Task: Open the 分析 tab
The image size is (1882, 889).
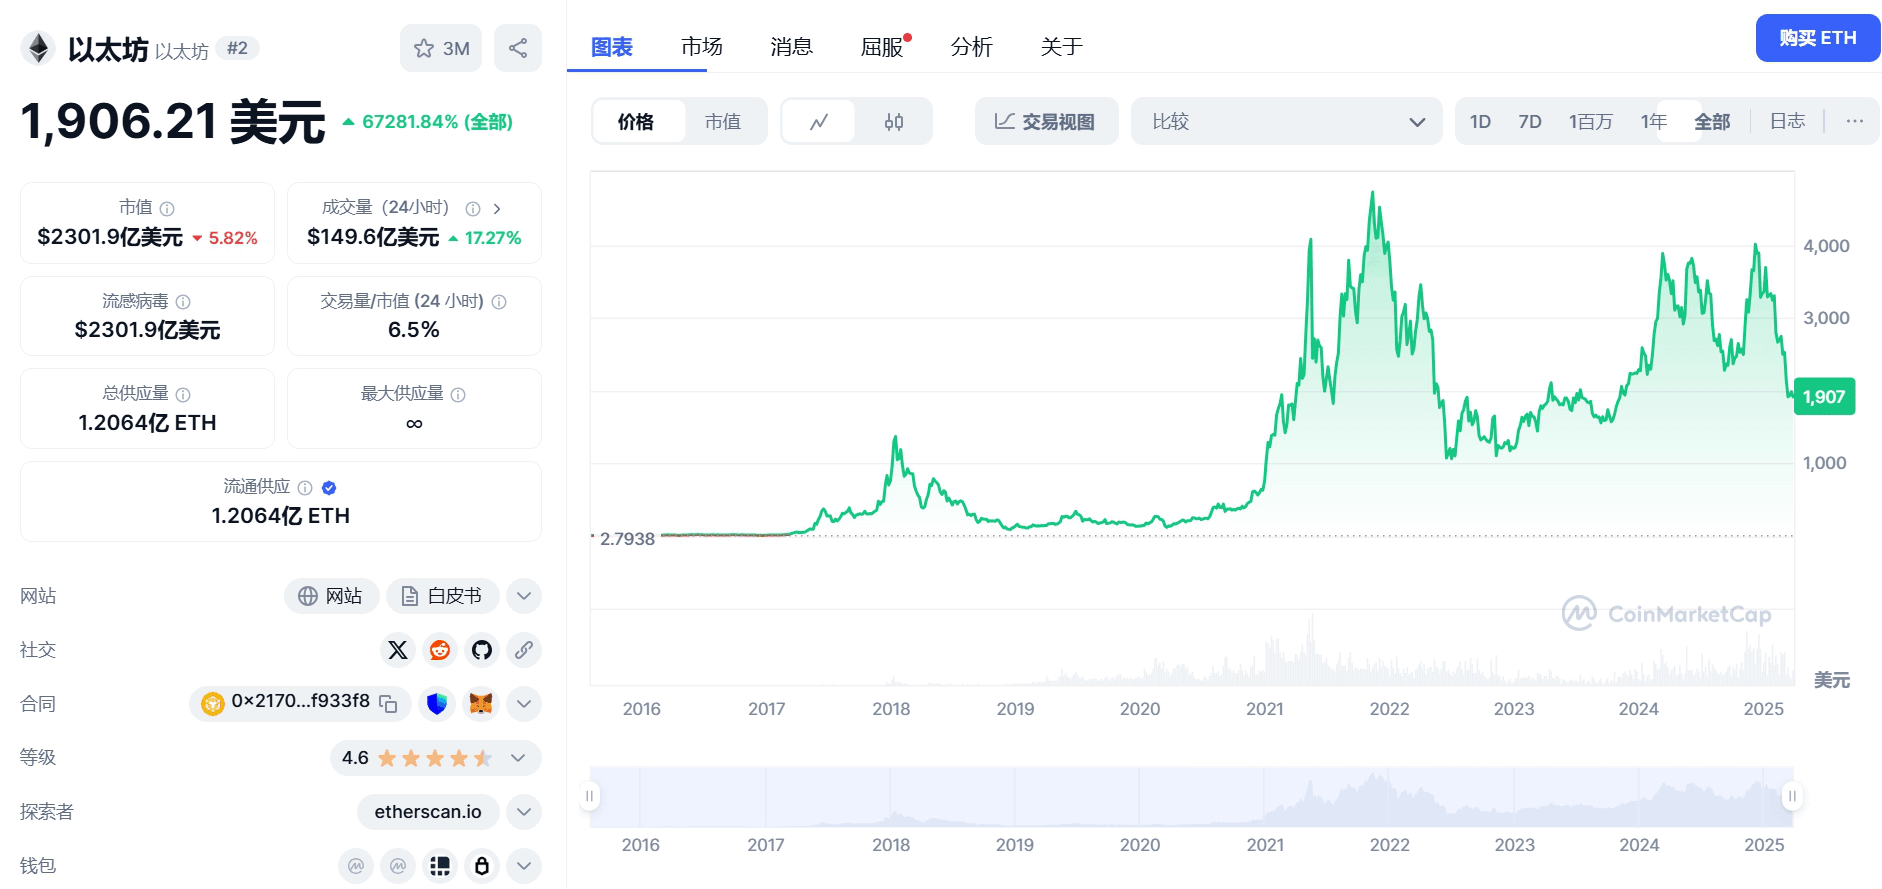Action: coord(972,47)
